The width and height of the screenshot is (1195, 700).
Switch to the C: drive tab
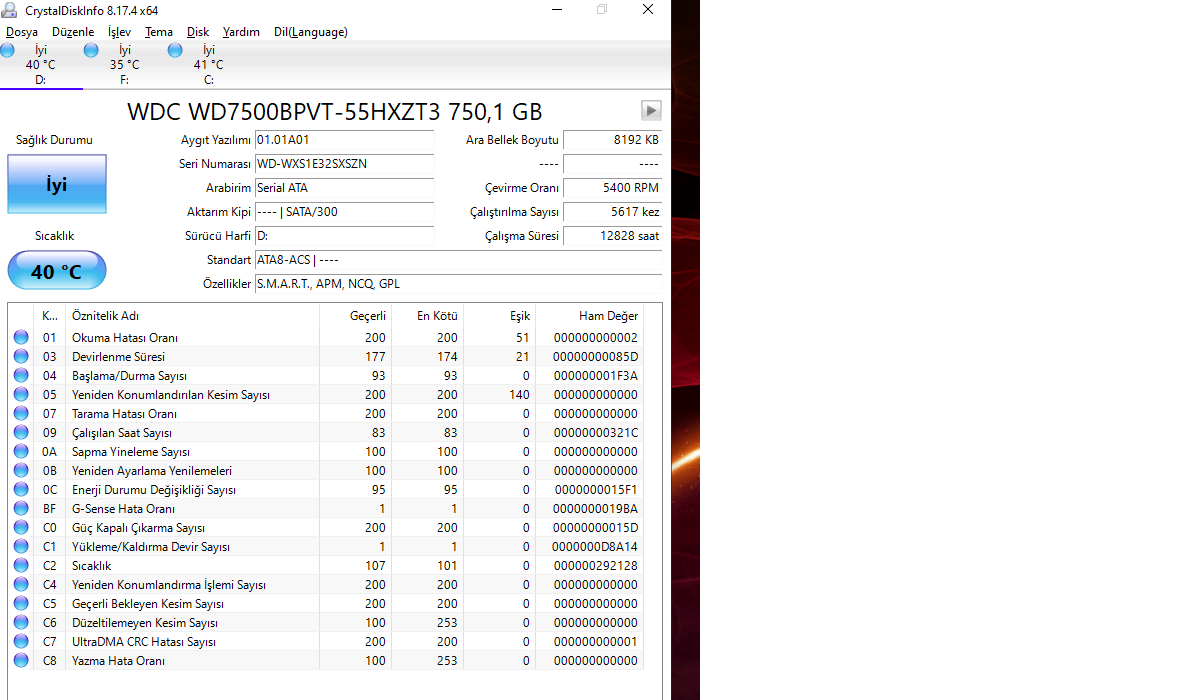pyautogui.click(x=209, y=65)
